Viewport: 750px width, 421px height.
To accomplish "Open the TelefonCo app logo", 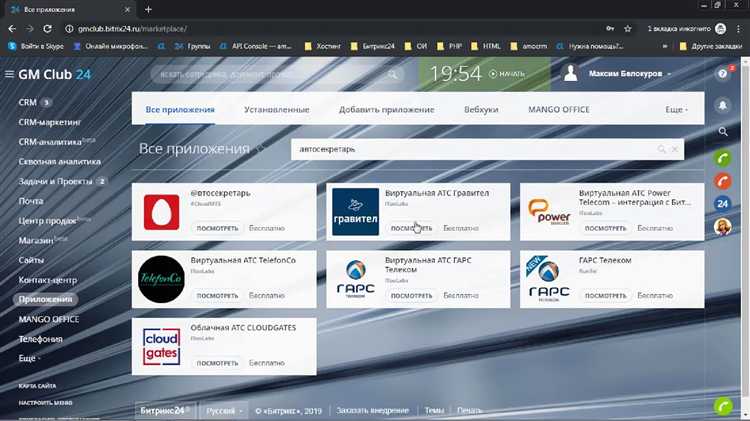I will coord(161,279).
